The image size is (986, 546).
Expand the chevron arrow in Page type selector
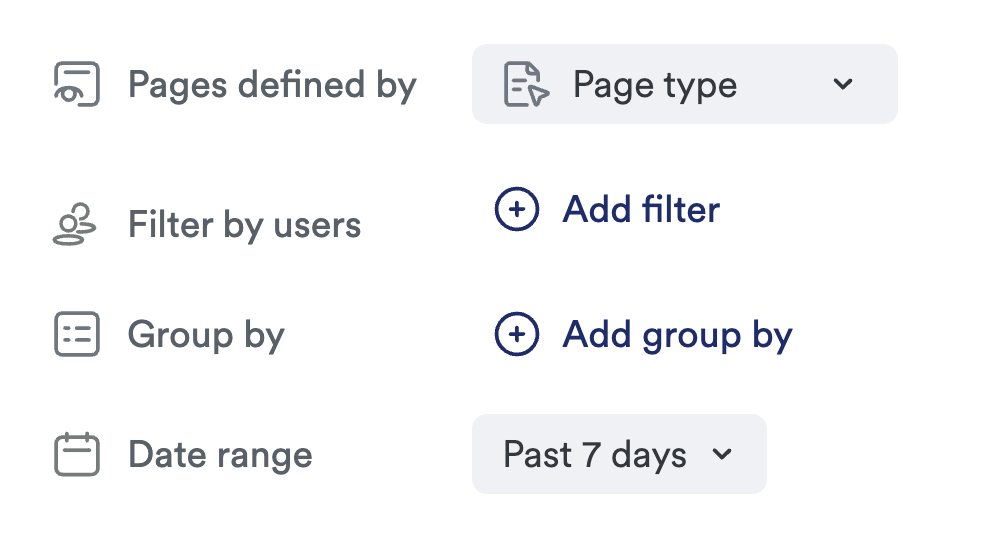coord(843,85)
